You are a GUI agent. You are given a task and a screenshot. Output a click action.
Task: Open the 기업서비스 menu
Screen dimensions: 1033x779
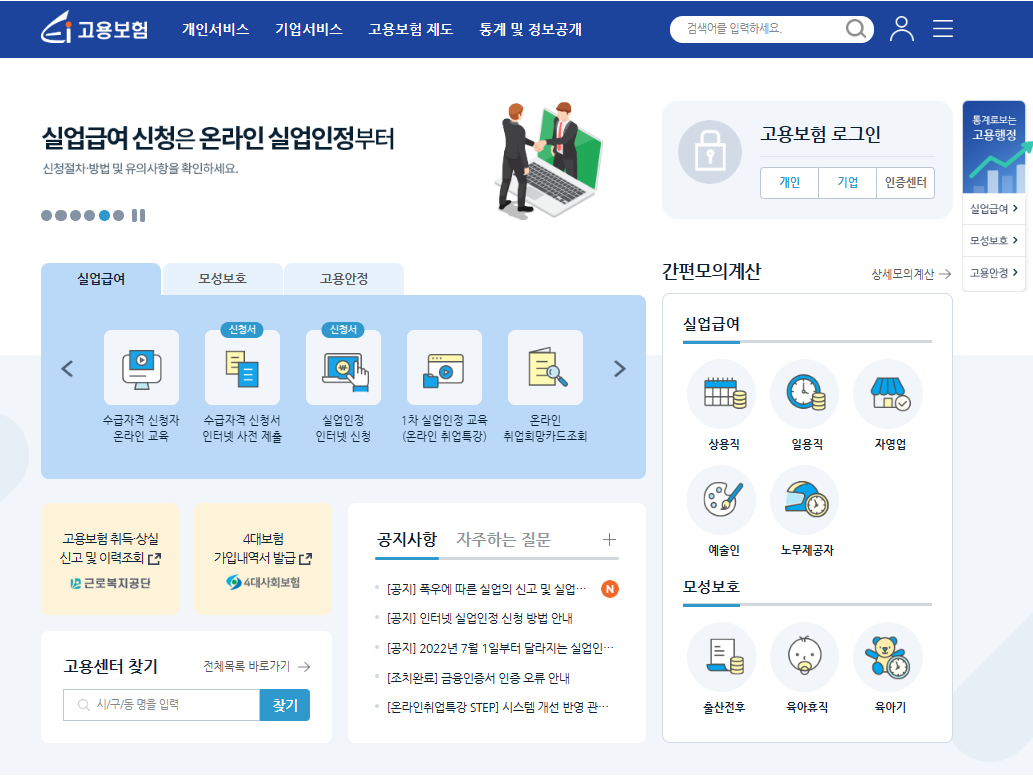[309, 29]
